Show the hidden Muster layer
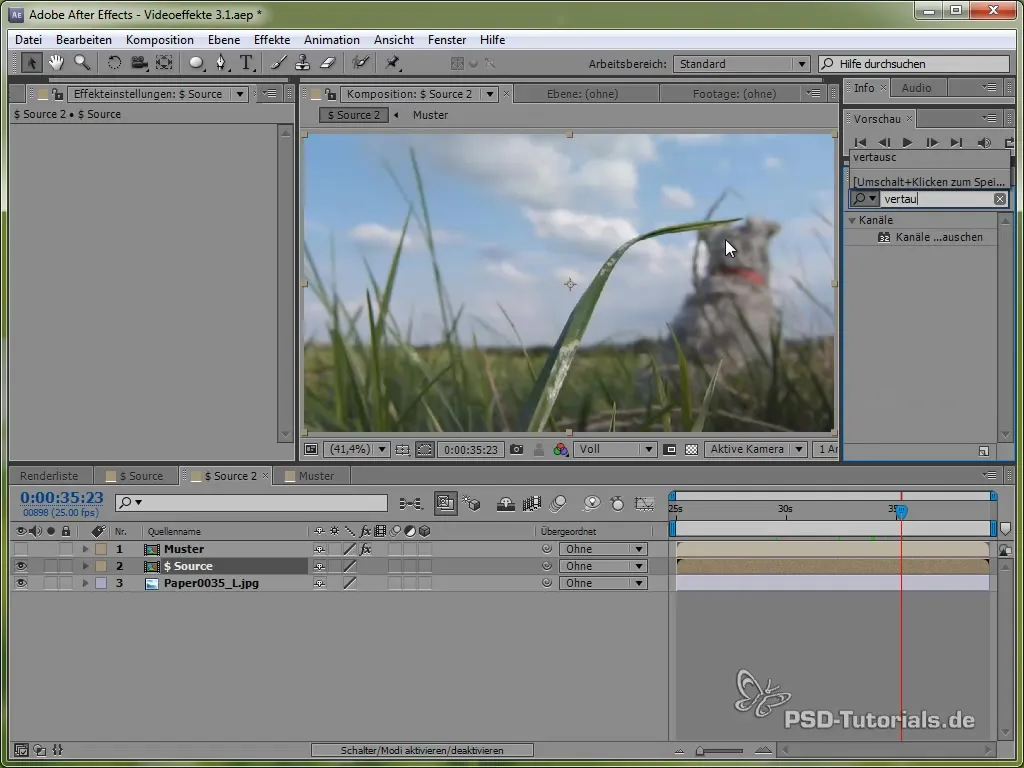The image size is (1024, 768). (21, 549)
